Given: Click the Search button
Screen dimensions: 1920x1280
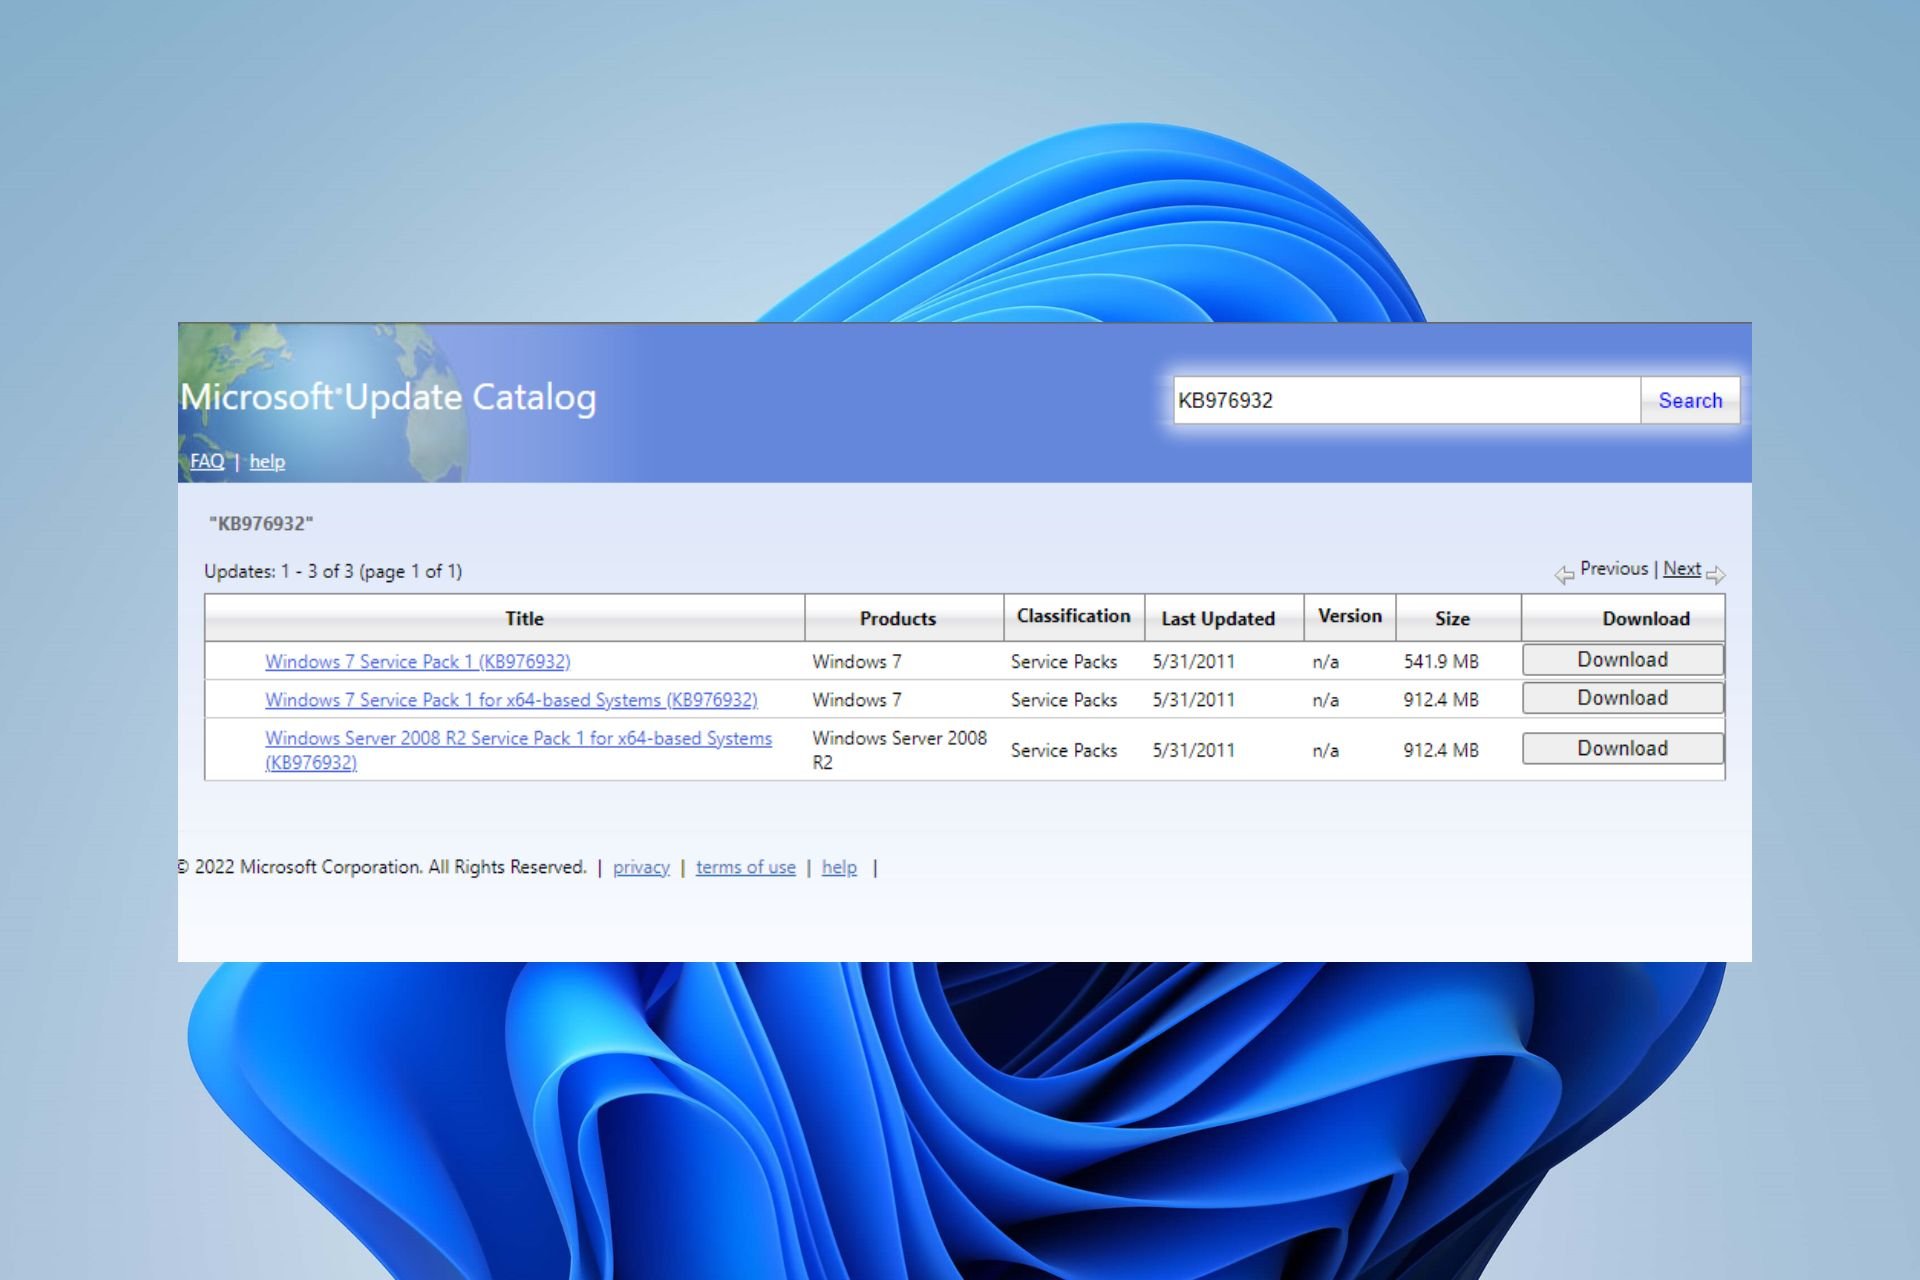Looking at the screenshot, I should click(x=1690, y=400).
